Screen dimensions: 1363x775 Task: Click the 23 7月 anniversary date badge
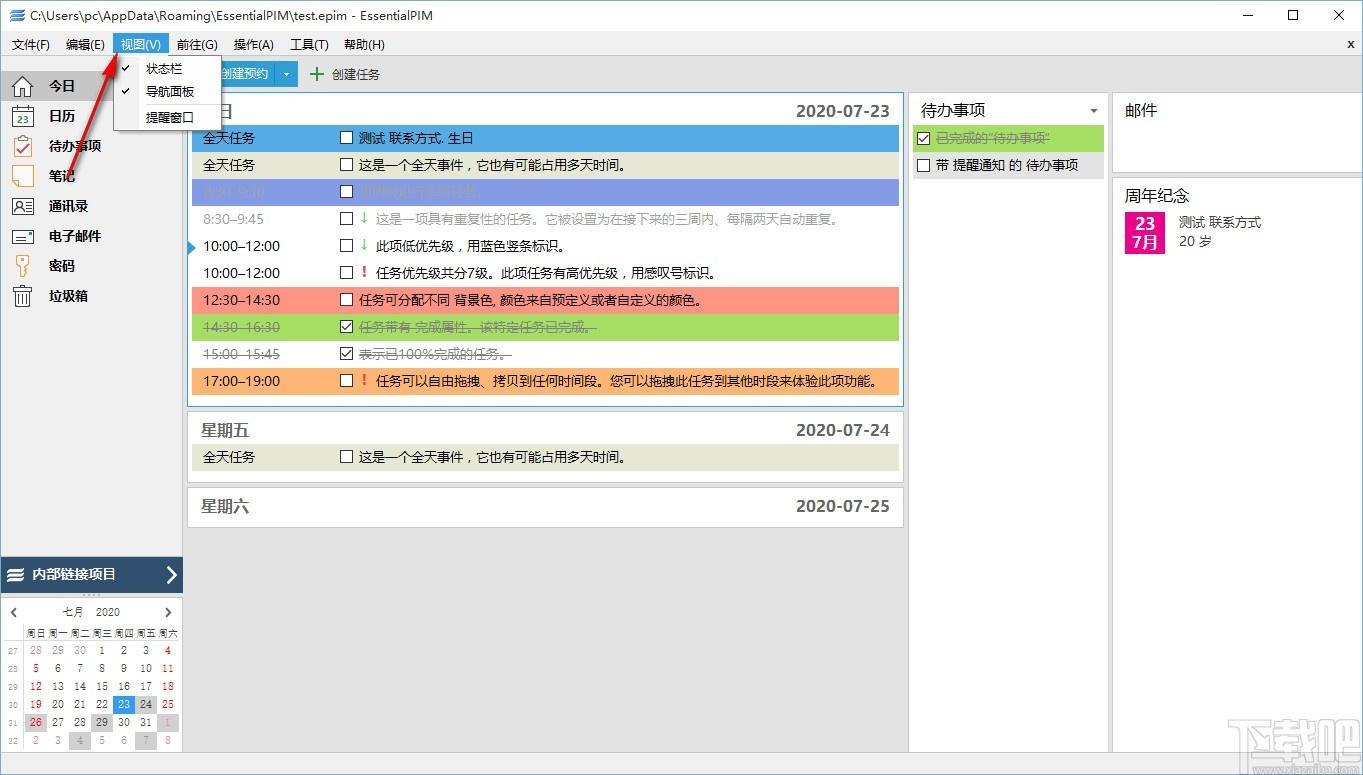tap(1145, 233)
